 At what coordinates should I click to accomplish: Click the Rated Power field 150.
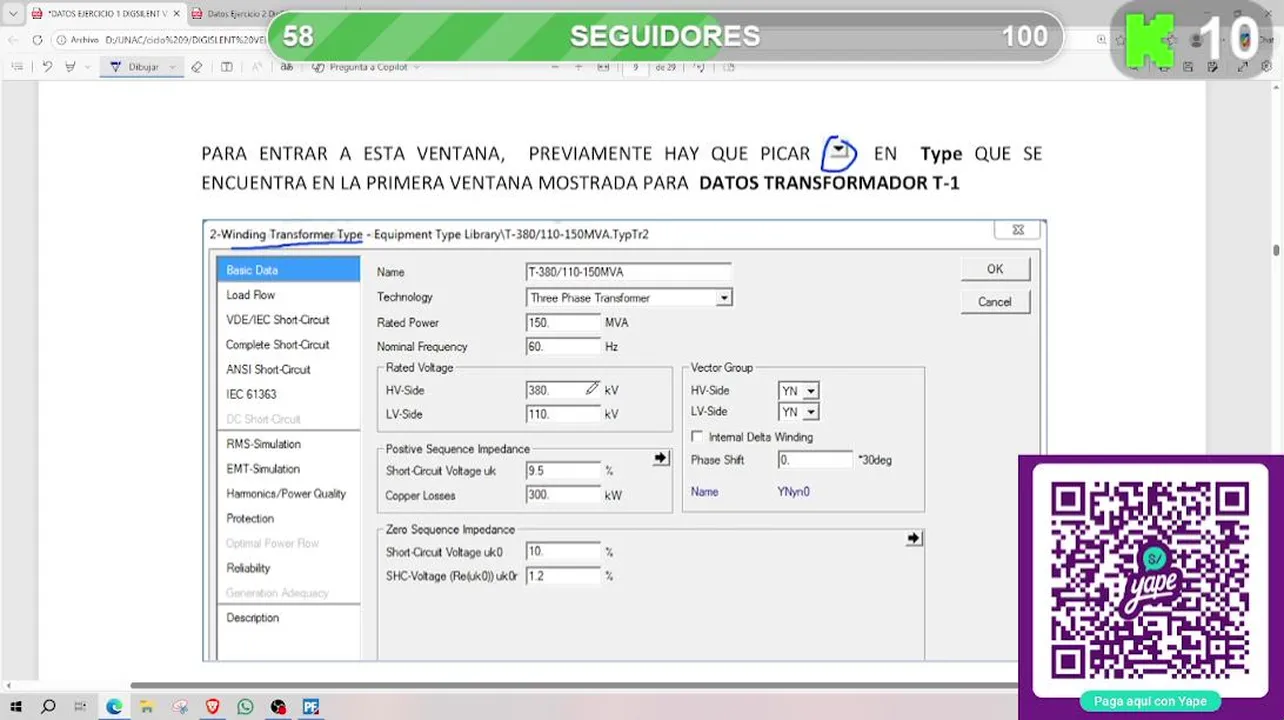[x=563, y=323]
